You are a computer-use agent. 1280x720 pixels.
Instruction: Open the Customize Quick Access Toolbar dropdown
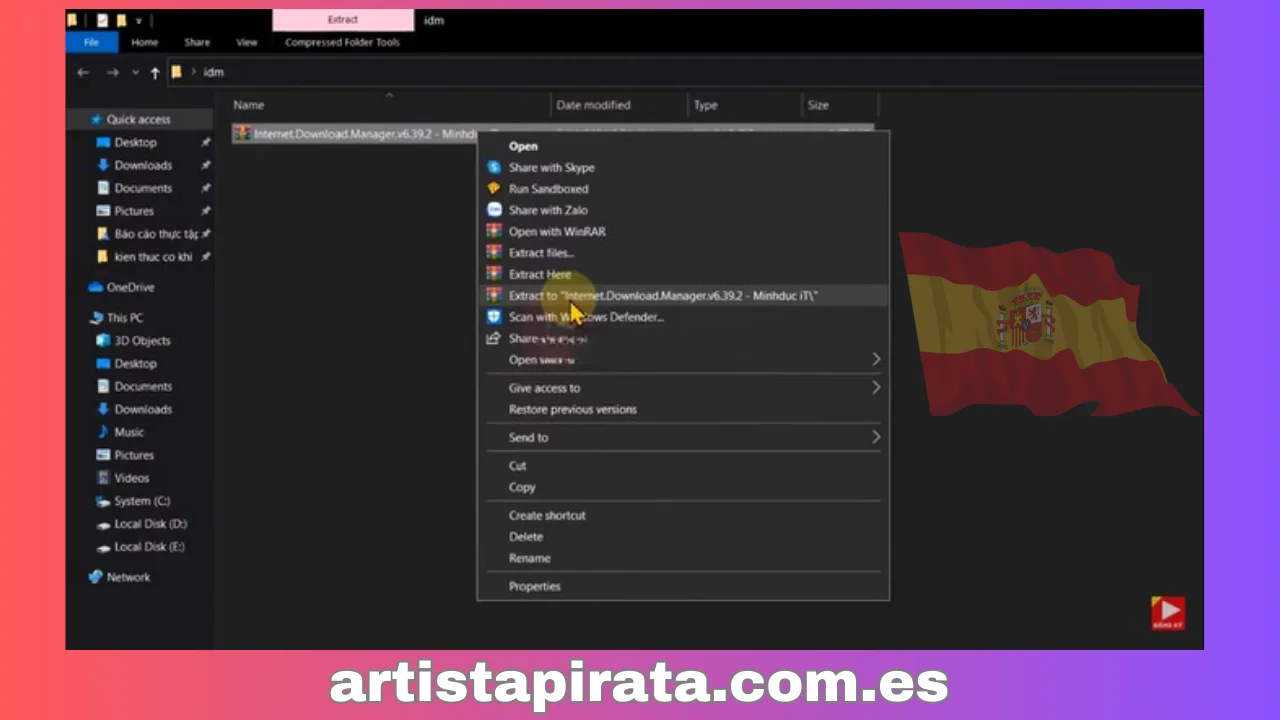click(139, 20)
